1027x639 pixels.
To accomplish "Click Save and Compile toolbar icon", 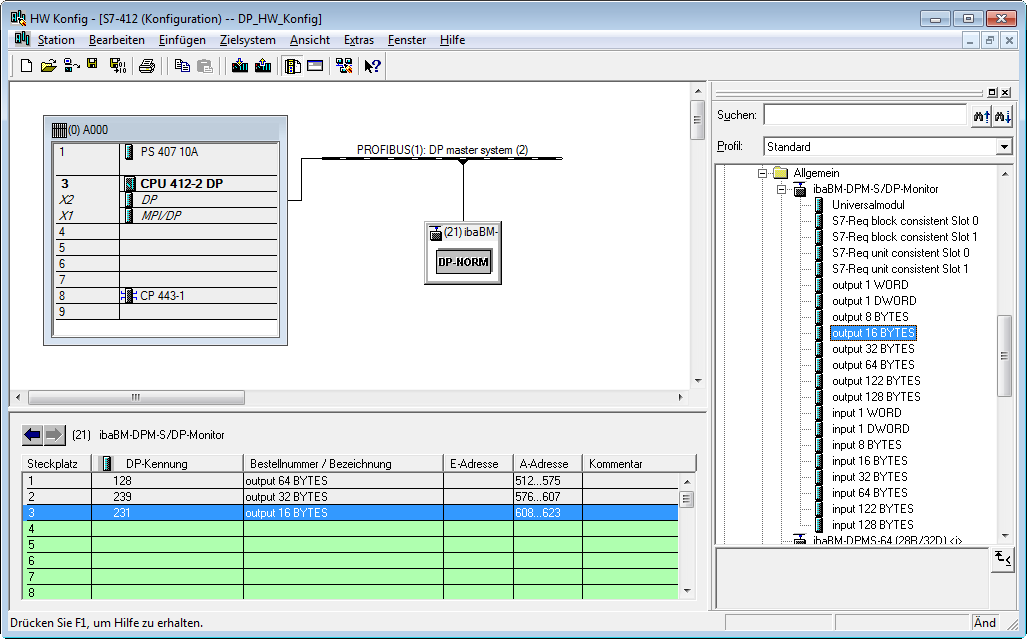I will point(117,66).
